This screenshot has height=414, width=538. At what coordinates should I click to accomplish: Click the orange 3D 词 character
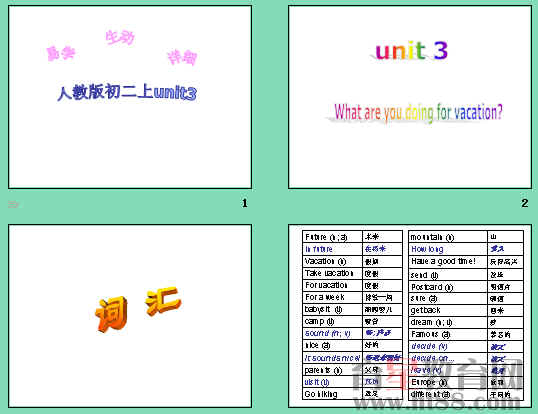coord(112,315)
